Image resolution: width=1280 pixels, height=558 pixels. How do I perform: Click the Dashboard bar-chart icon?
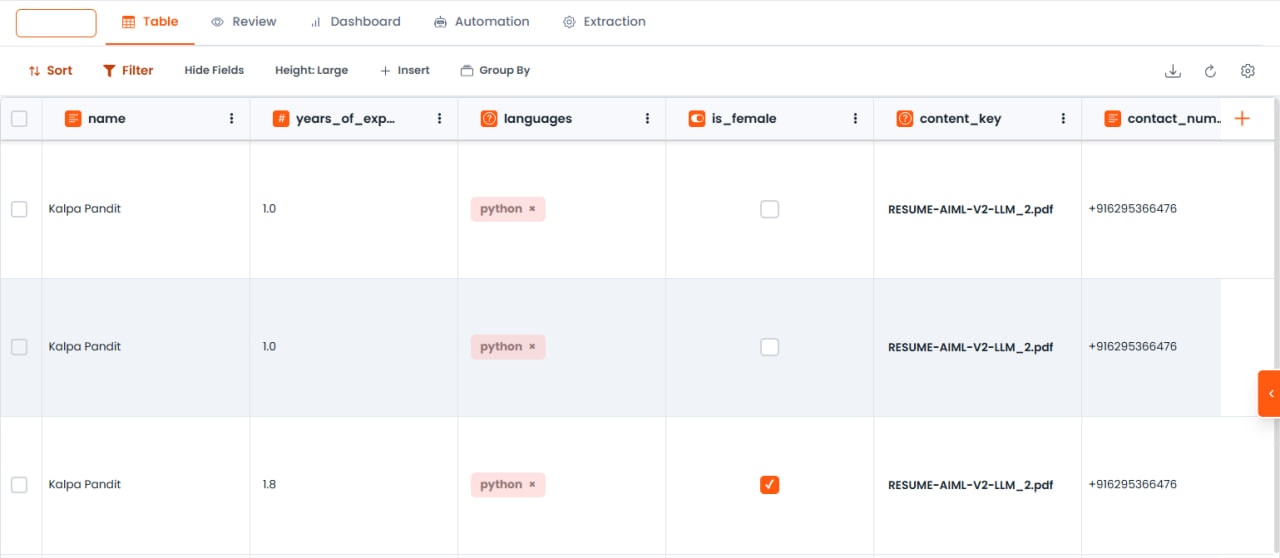coord(315,22)
